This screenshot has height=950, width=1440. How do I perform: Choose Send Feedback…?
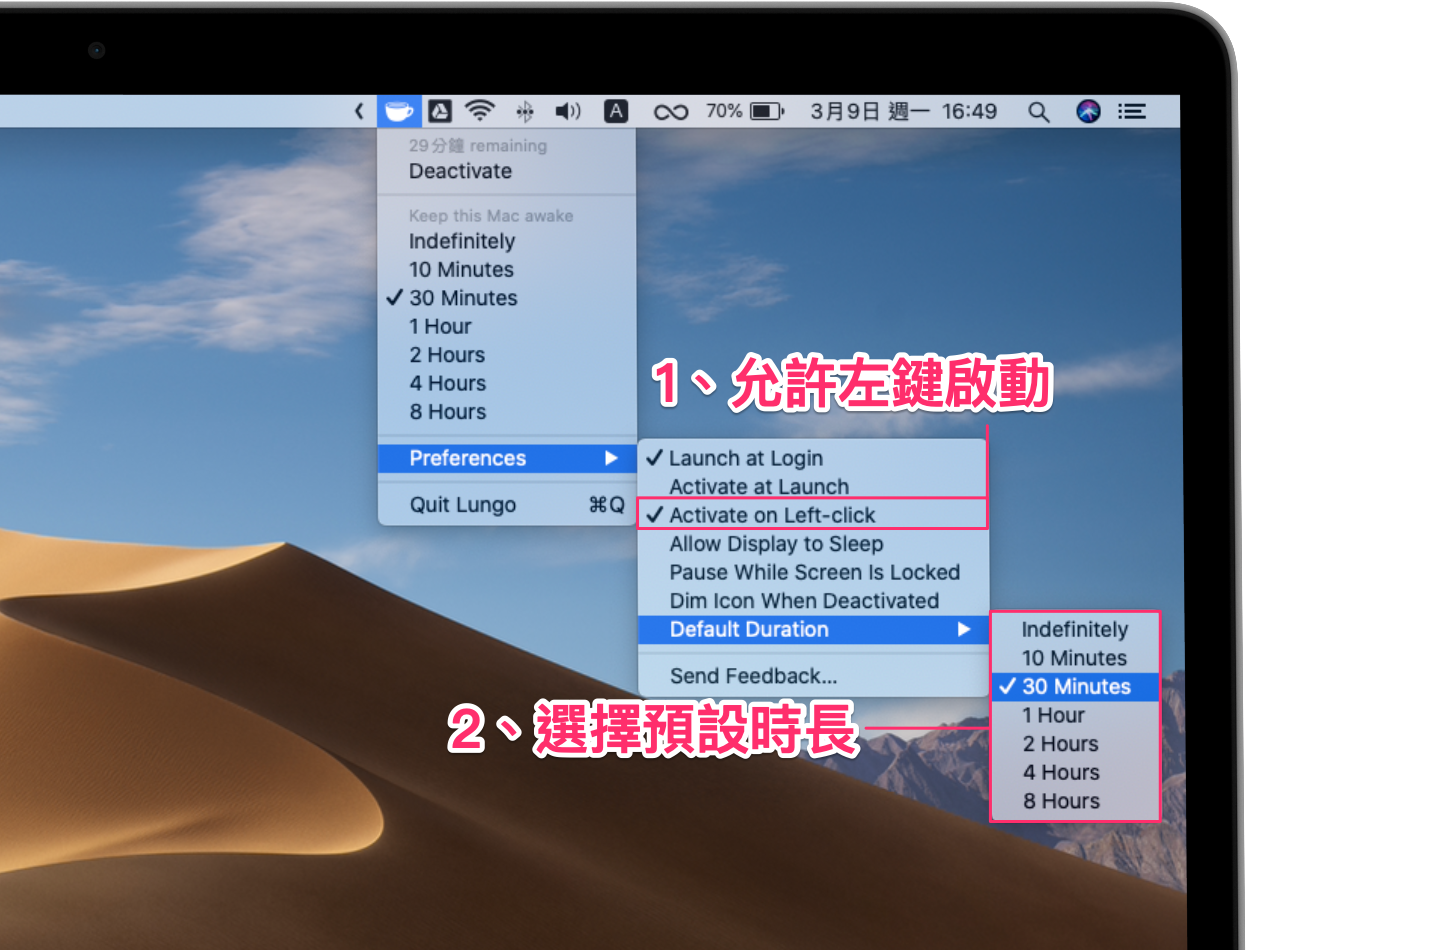coord(813,676)
